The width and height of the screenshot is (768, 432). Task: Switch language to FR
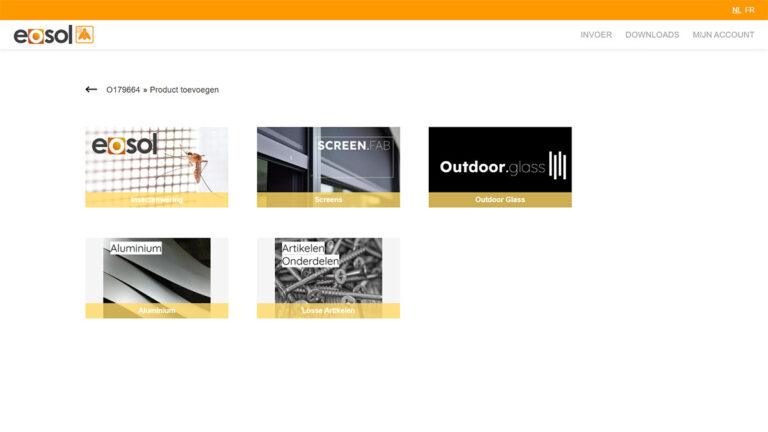(749, 10)
